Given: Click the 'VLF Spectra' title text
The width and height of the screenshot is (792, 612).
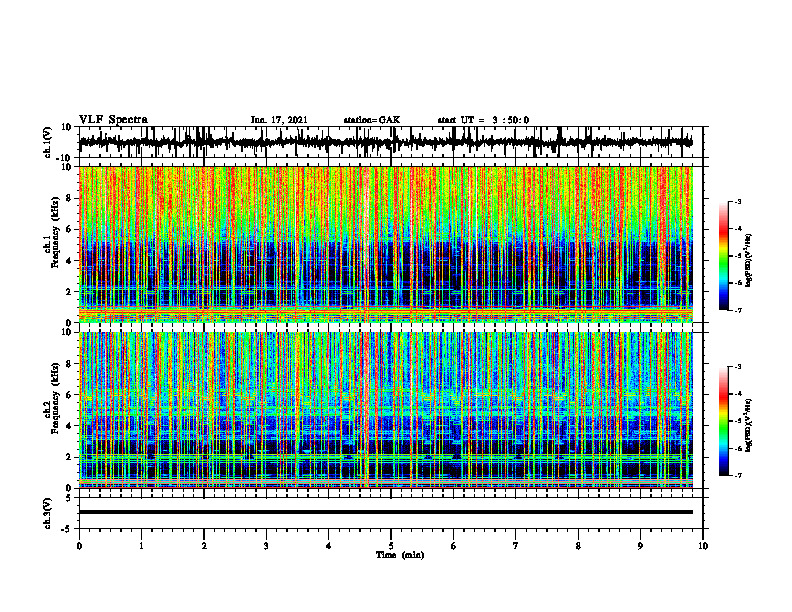Looking at the screenshot, I should 113,120.
